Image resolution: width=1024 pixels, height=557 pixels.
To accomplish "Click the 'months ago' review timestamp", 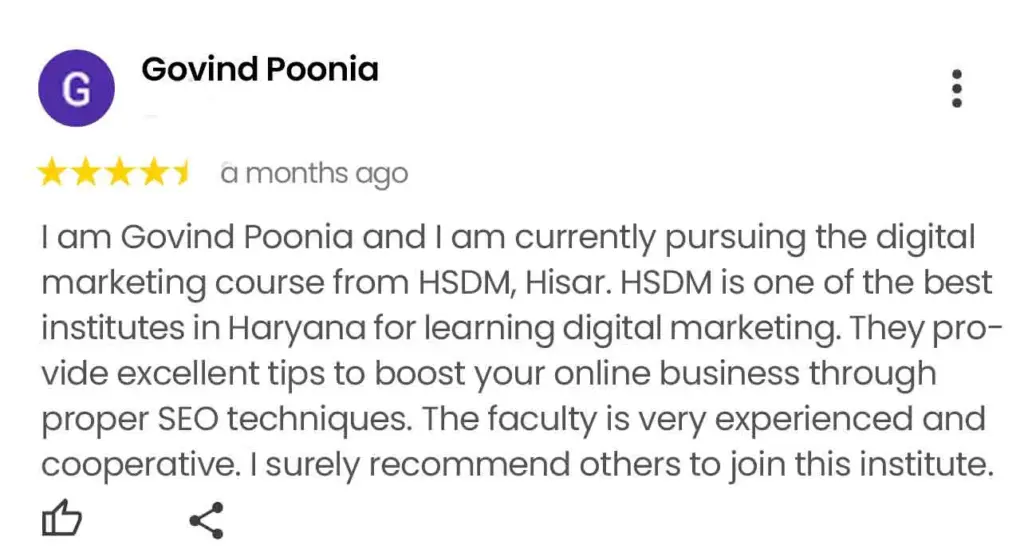I will click(x=314, y=174).
